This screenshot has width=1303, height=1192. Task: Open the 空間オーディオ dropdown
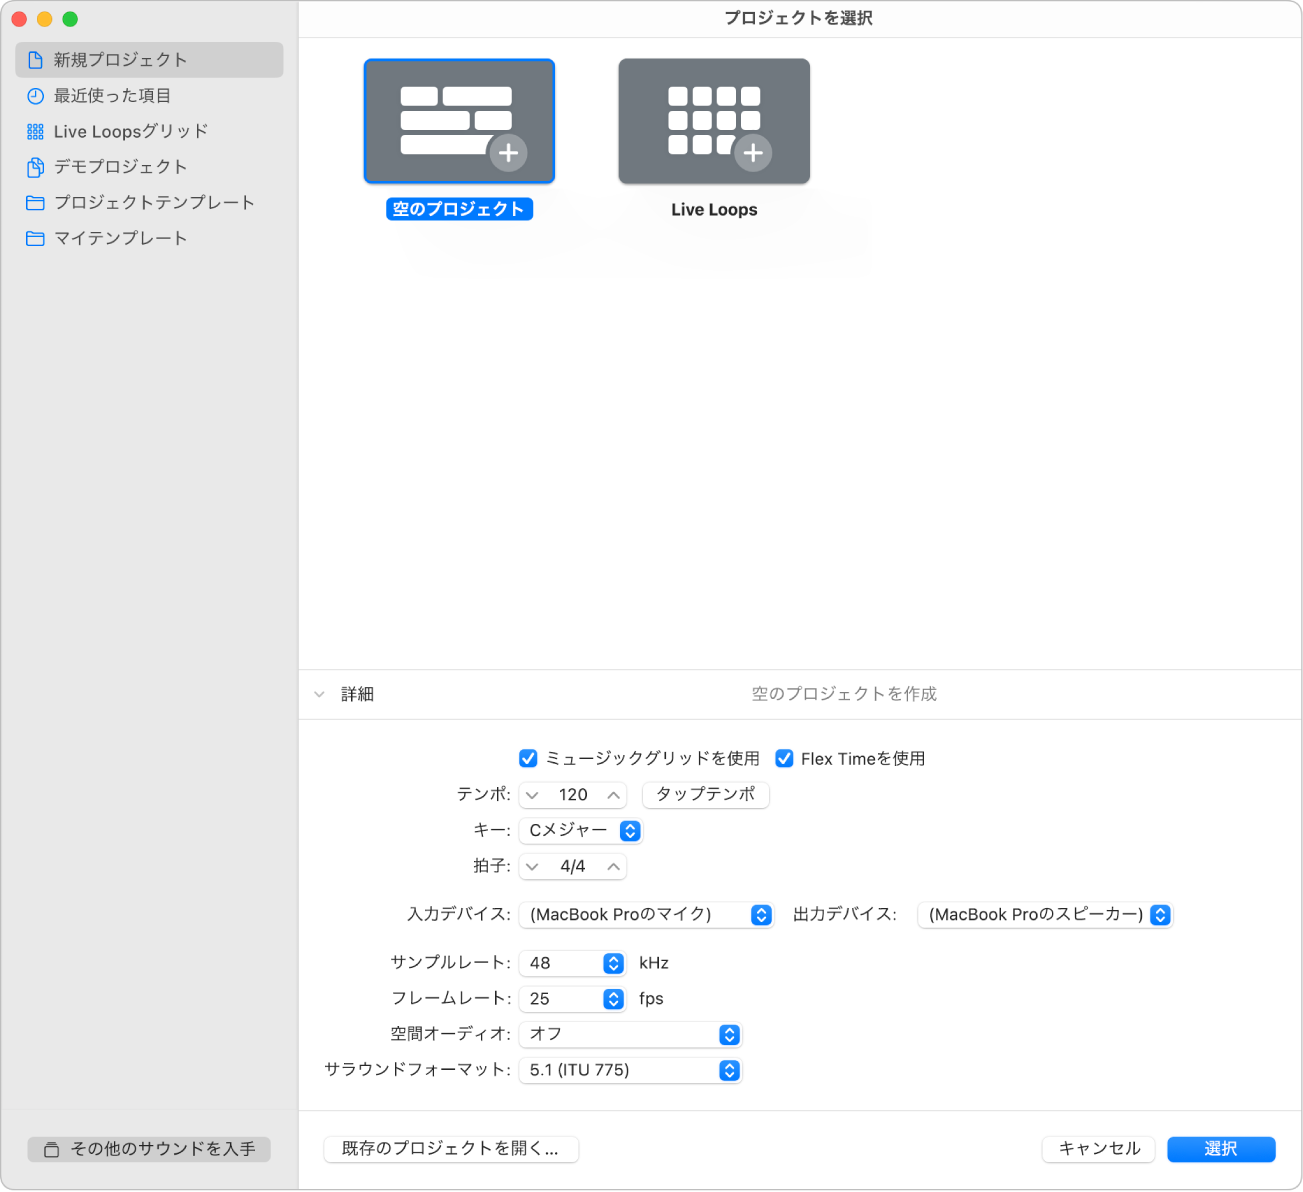(x=729, y=1034)
